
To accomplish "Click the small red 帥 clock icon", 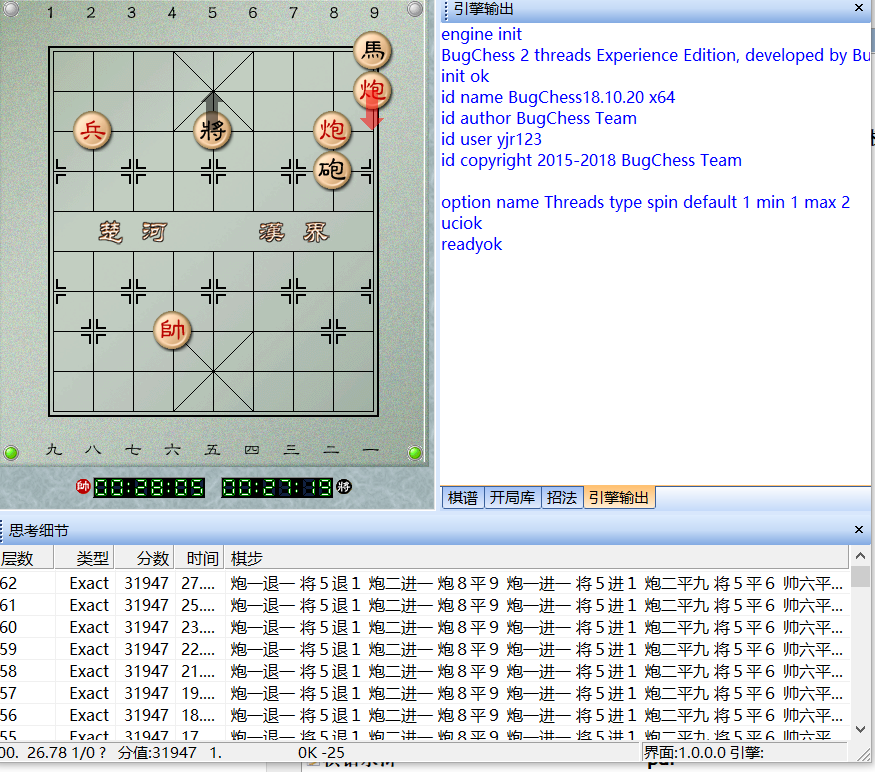I will tap(83, 487).
